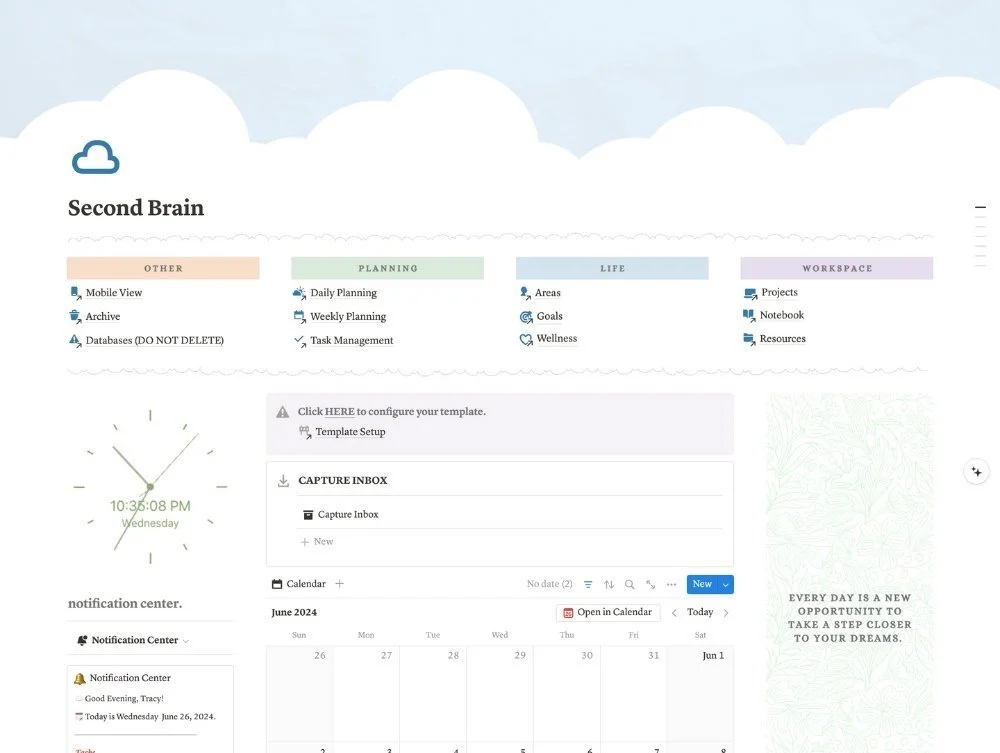Viewport: 1000px width, 753px height.
Task: Click the blue New button
Action: coord(702,585)
